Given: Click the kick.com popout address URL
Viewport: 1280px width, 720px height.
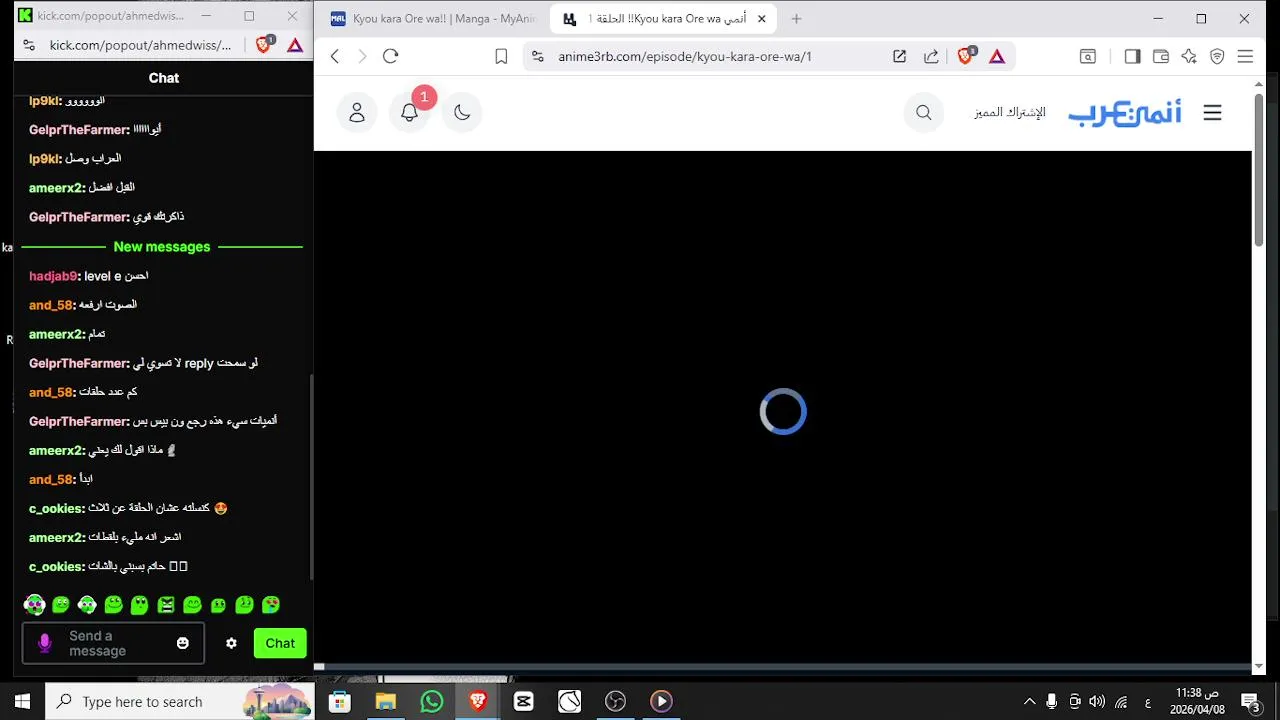Looking at the screenshot, I should pyautogui.click(x=140, y=45).
